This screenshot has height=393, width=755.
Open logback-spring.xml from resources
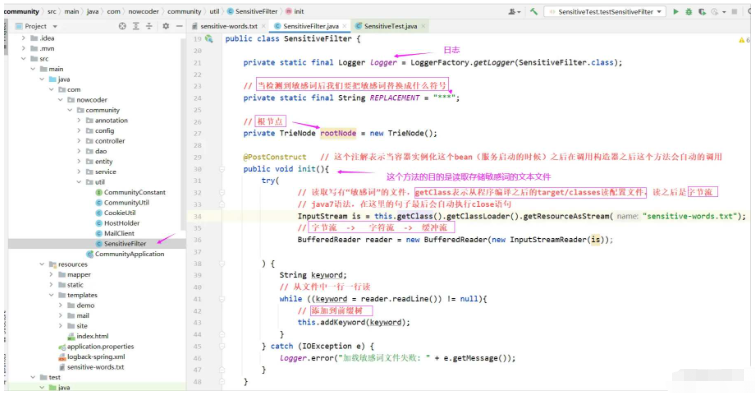pyautogui.click(x=96, y=357)
